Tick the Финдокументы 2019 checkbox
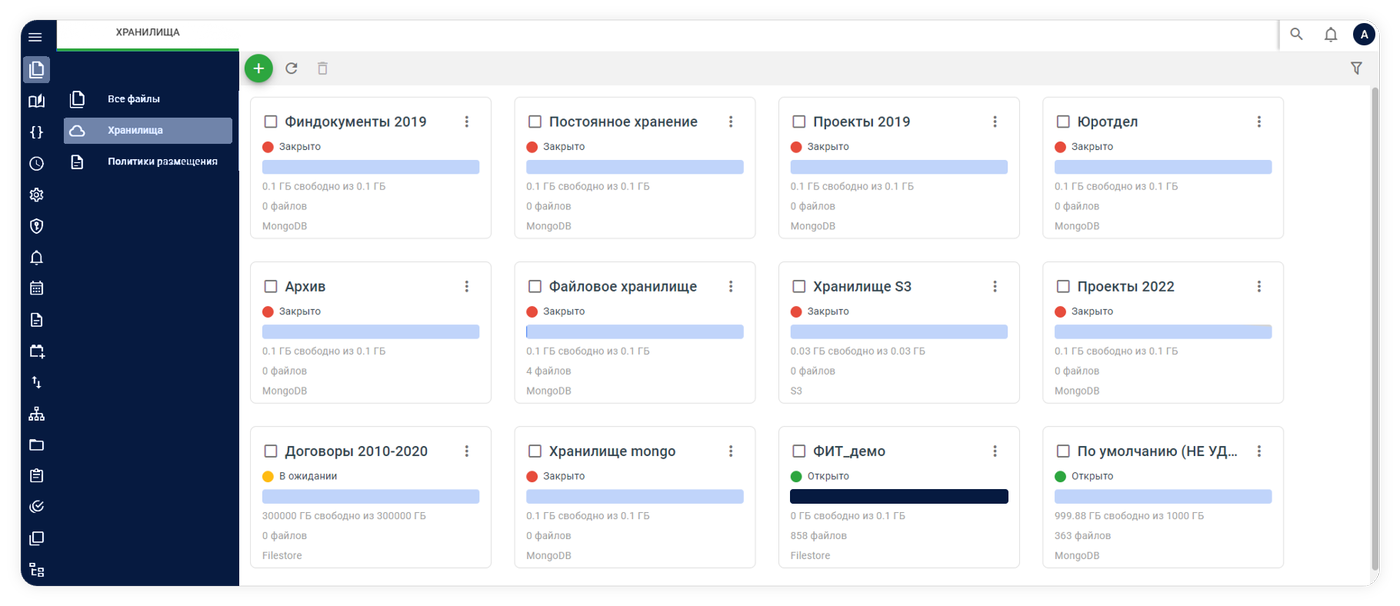This screenshot has height=606, width=1400. tap(270, 122)
